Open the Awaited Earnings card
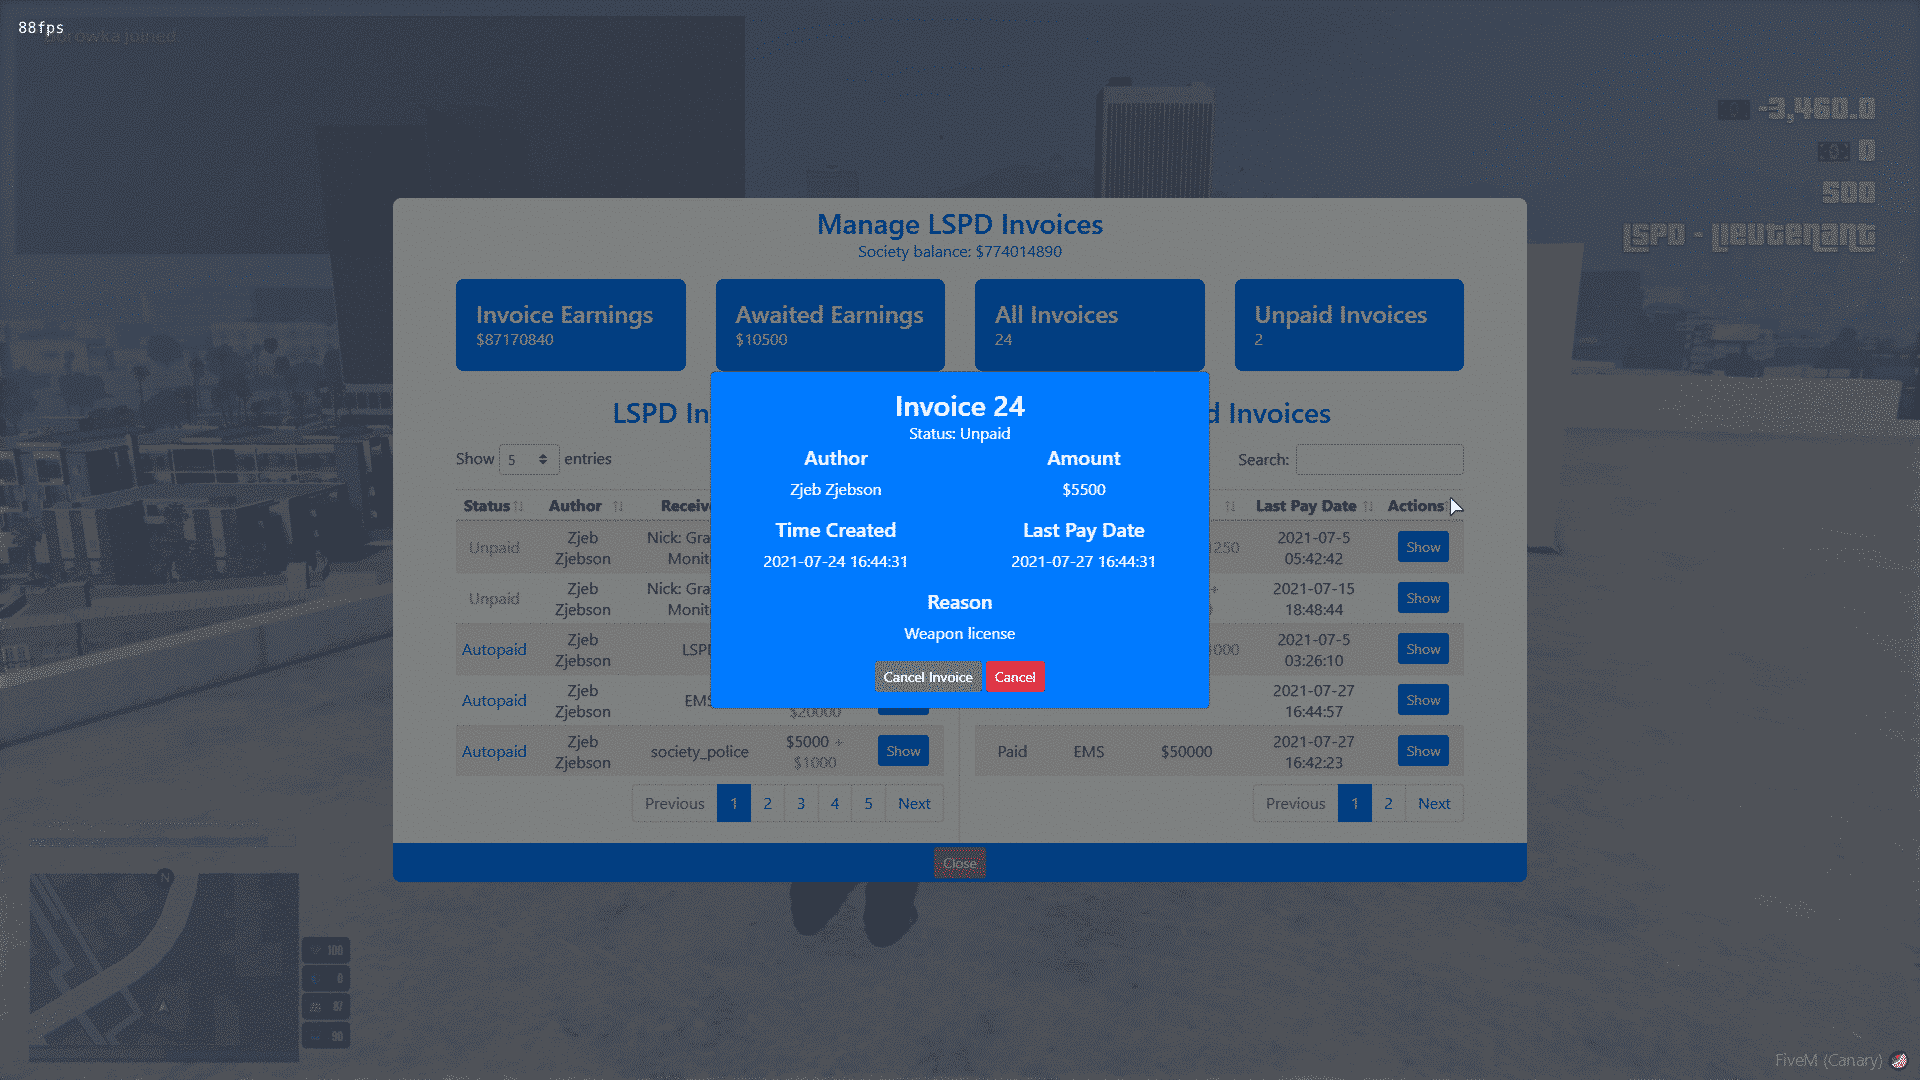 (x=830, y=325)
